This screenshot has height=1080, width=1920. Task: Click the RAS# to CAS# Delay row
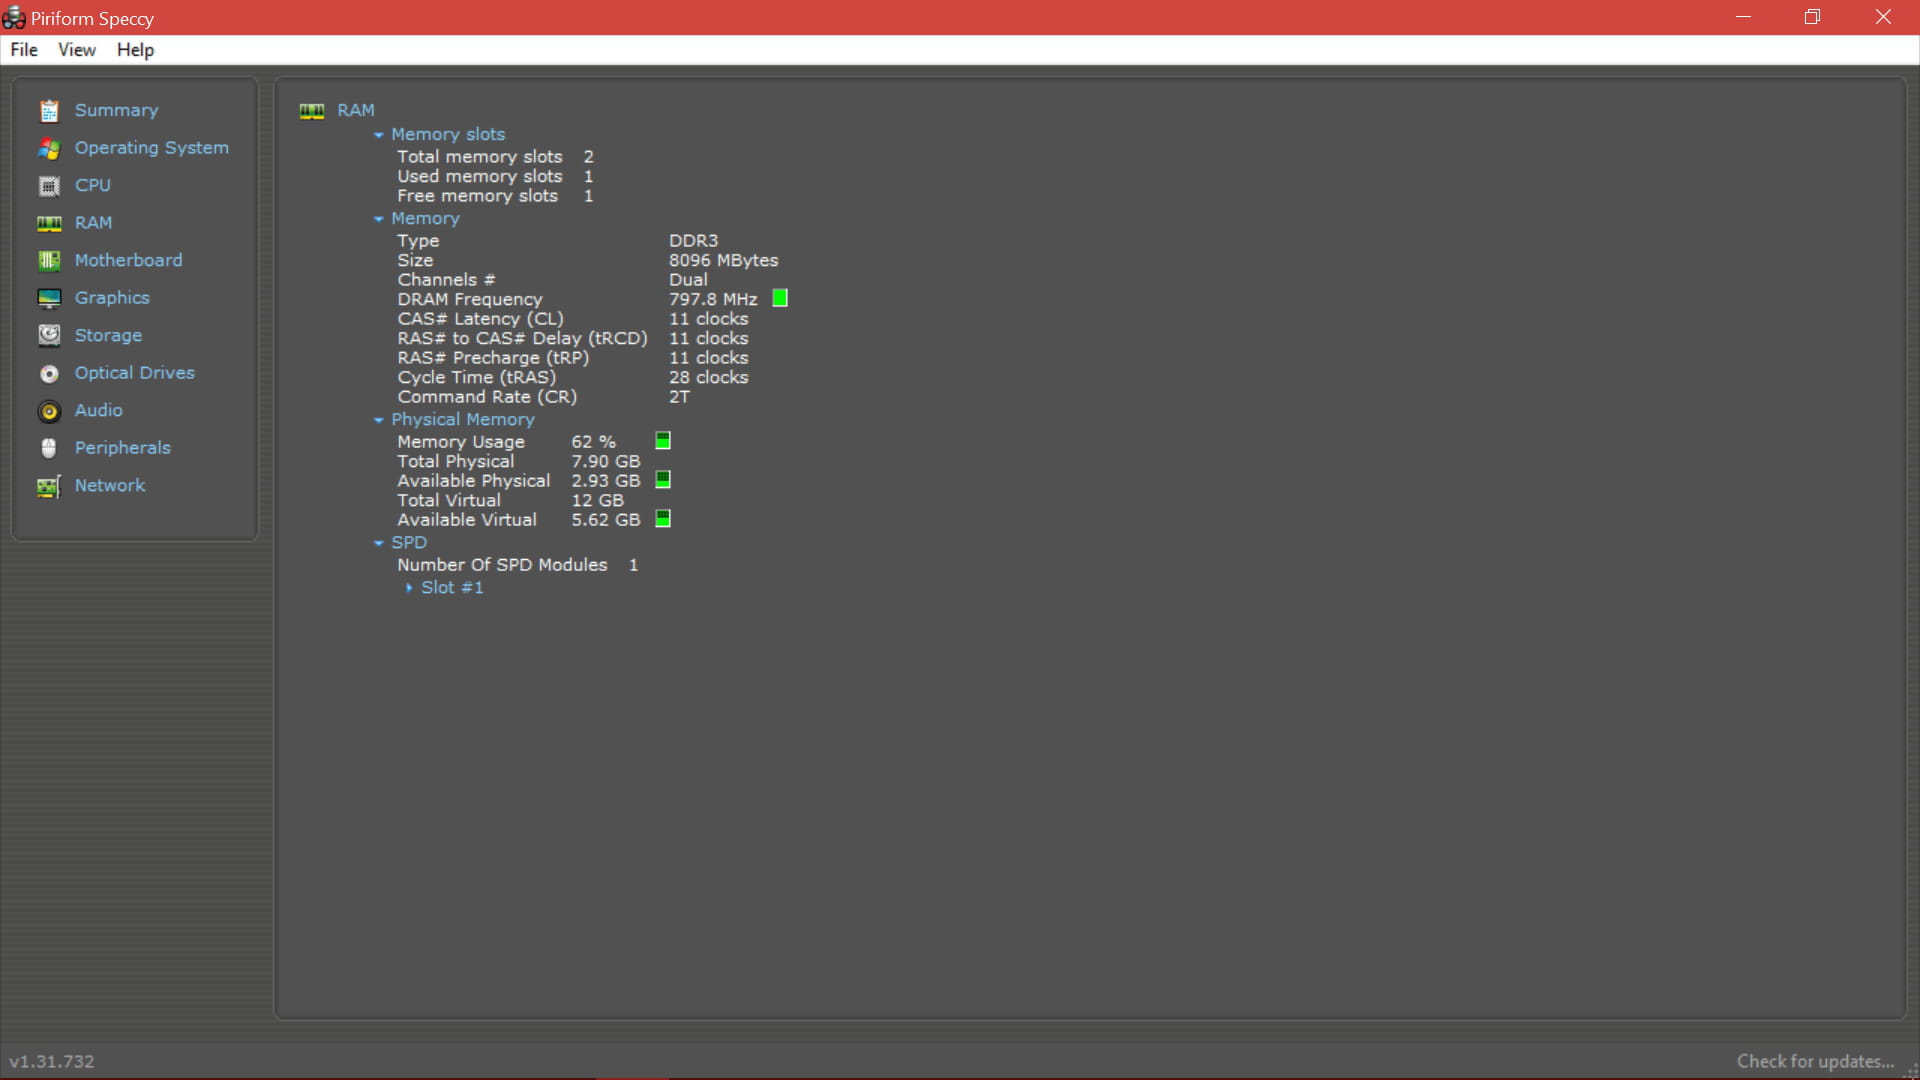coord(573,338)
